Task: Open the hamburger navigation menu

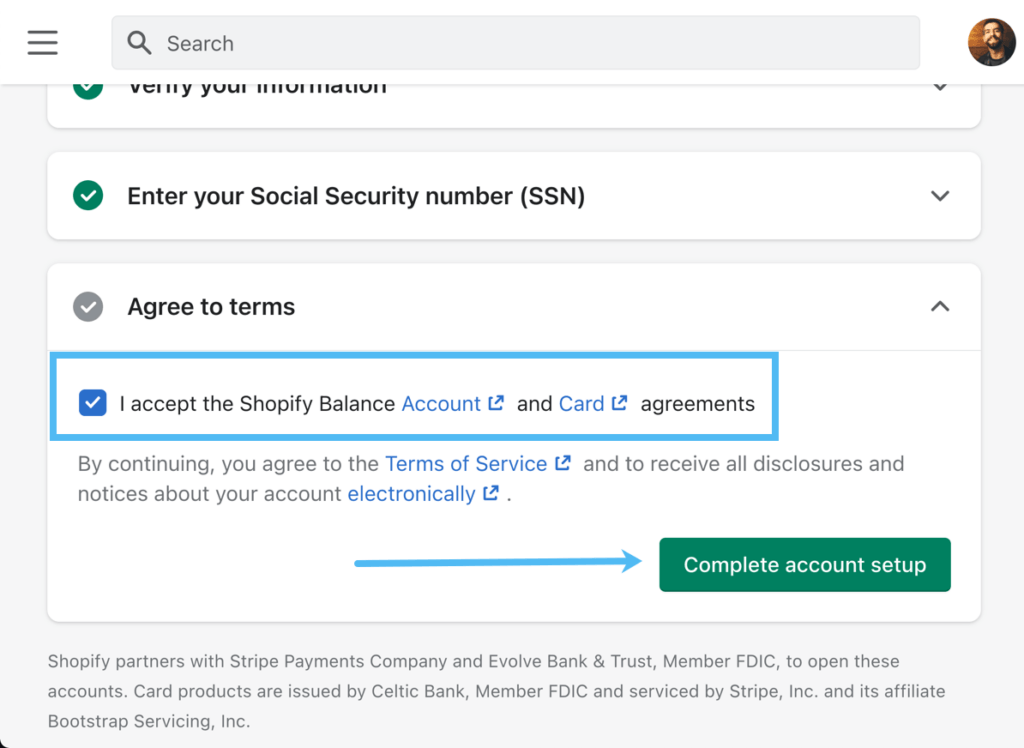Action: point(43,43)
